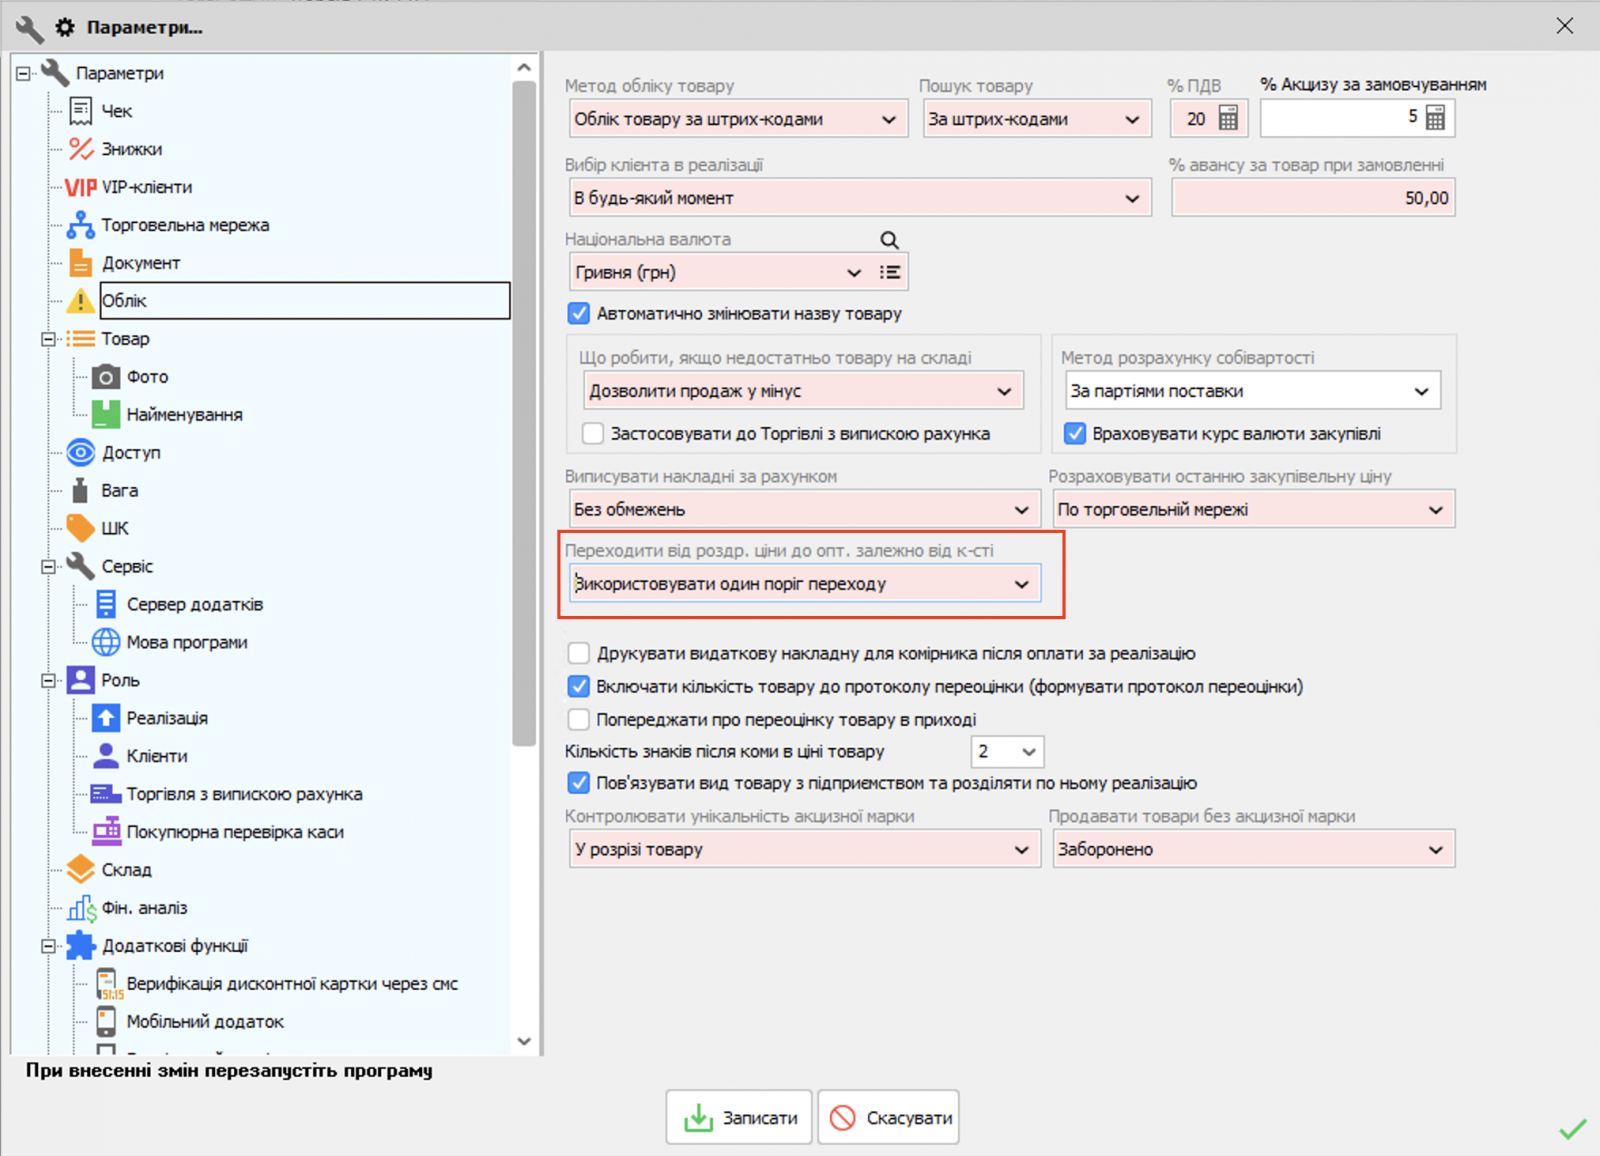Click the tree panel vertical scrollbar thumb
This screenshot has width=1600, height=1156.
pyautogui.click(x=524, y=410)
